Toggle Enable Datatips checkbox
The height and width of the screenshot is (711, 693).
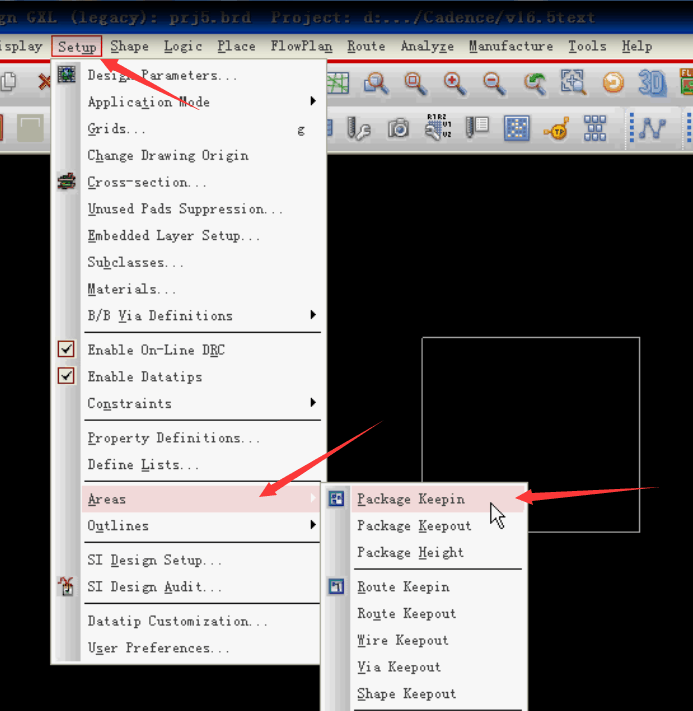coord(66,376)
